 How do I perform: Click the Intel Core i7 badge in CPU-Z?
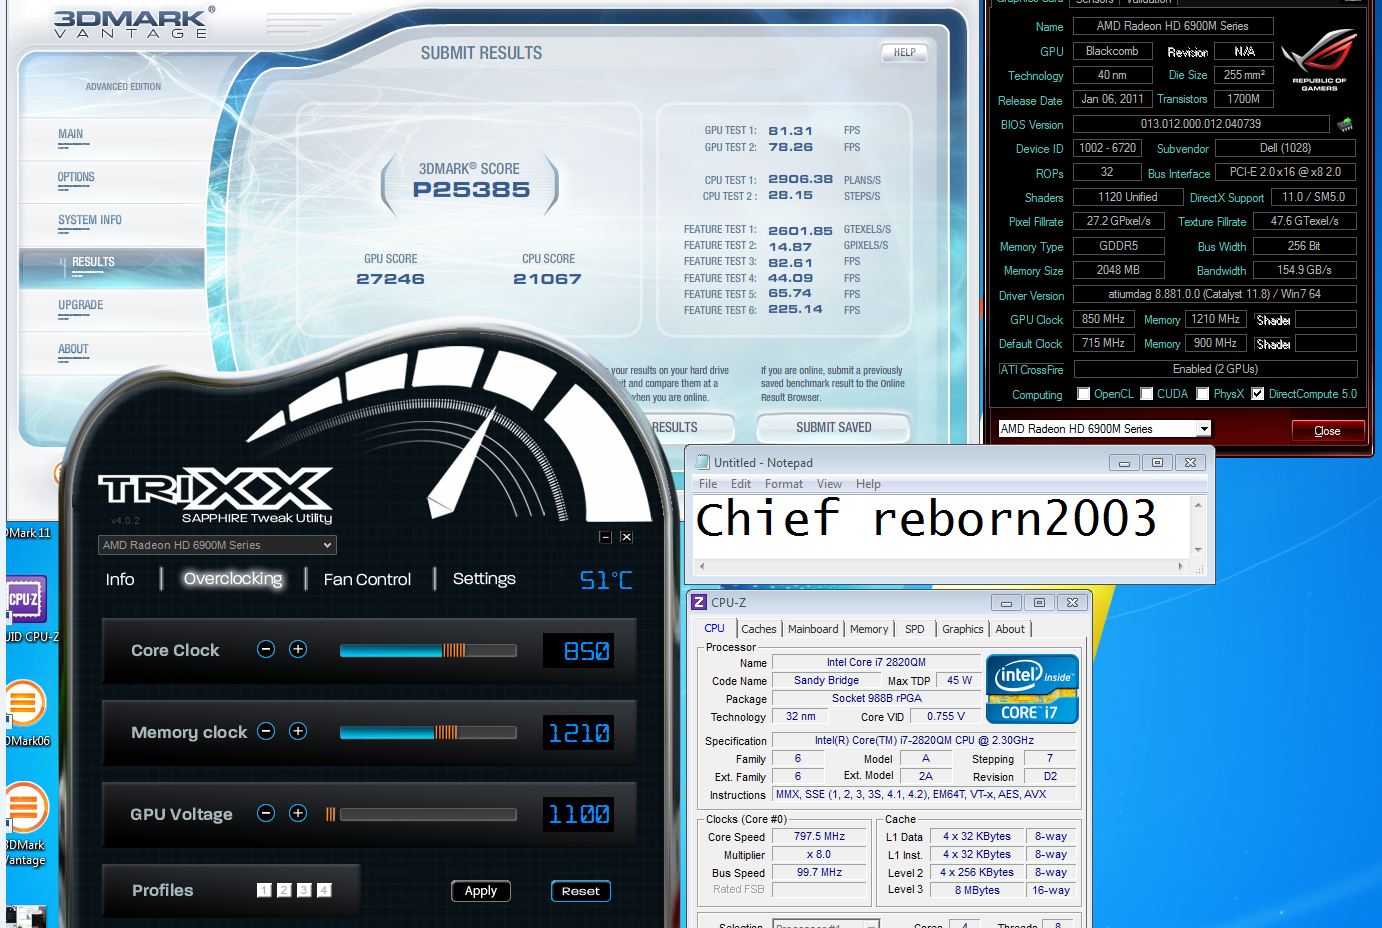tap(1032, 689)
